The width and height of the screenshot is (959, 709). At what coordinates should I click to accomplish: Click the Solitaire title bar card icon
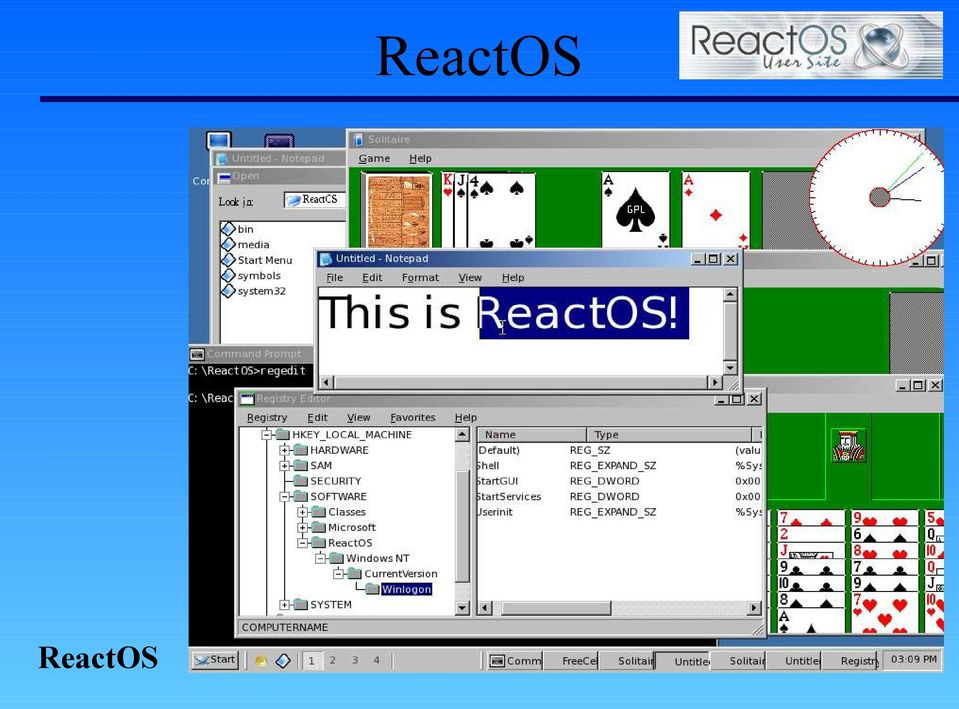coord(358,139)
